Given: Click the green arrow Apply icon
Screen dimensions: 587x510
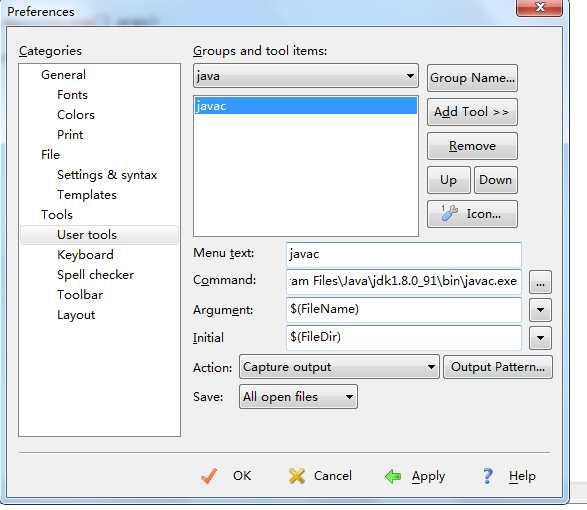Looking at the screenshot, I should pyautogui.click(x=393, y=476).
